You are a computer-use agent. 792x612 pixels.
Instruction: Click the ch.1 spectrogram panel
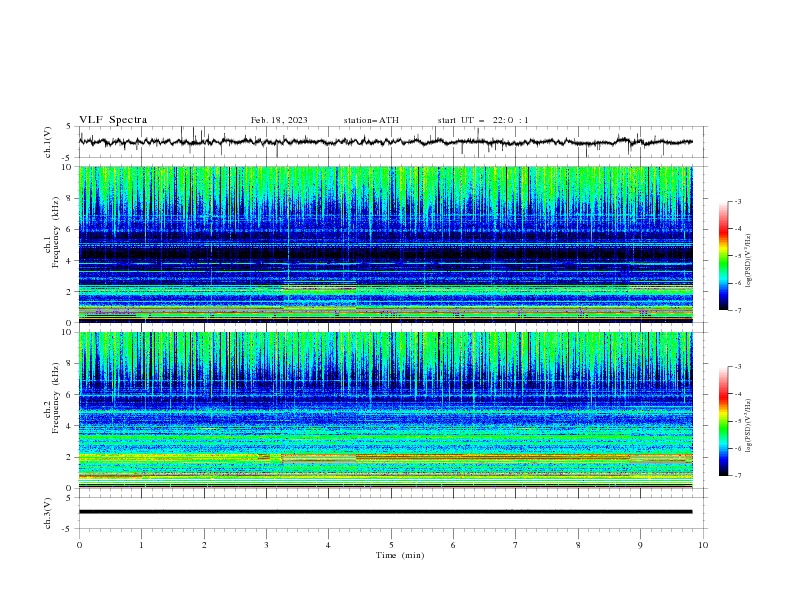385,244
